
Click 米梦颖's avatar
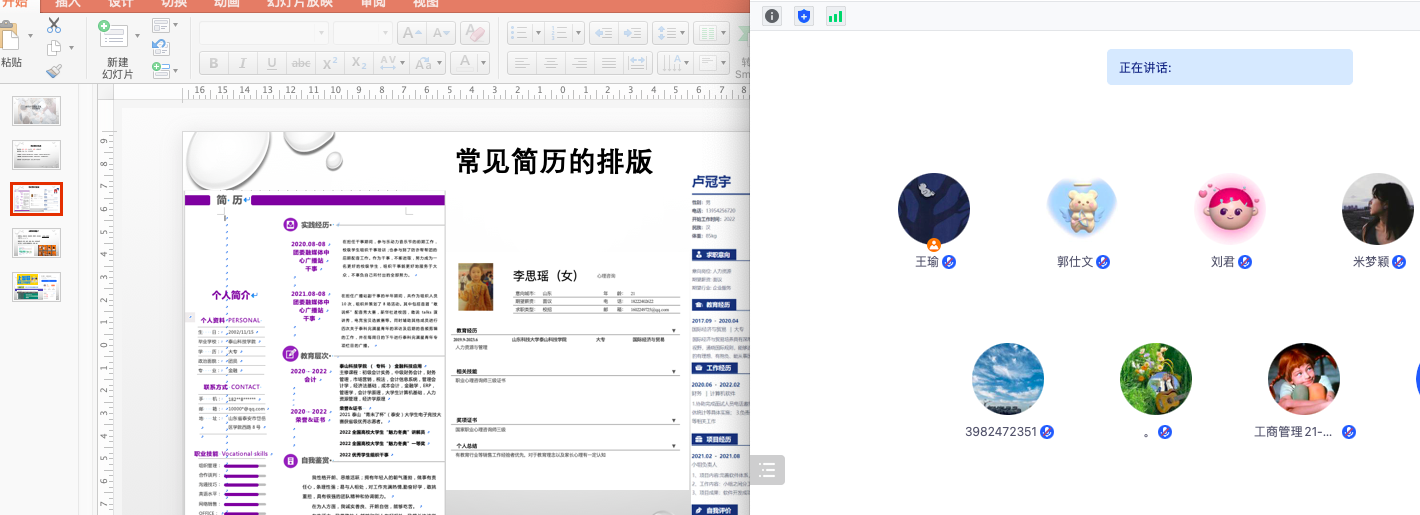tap(1378, 209)
